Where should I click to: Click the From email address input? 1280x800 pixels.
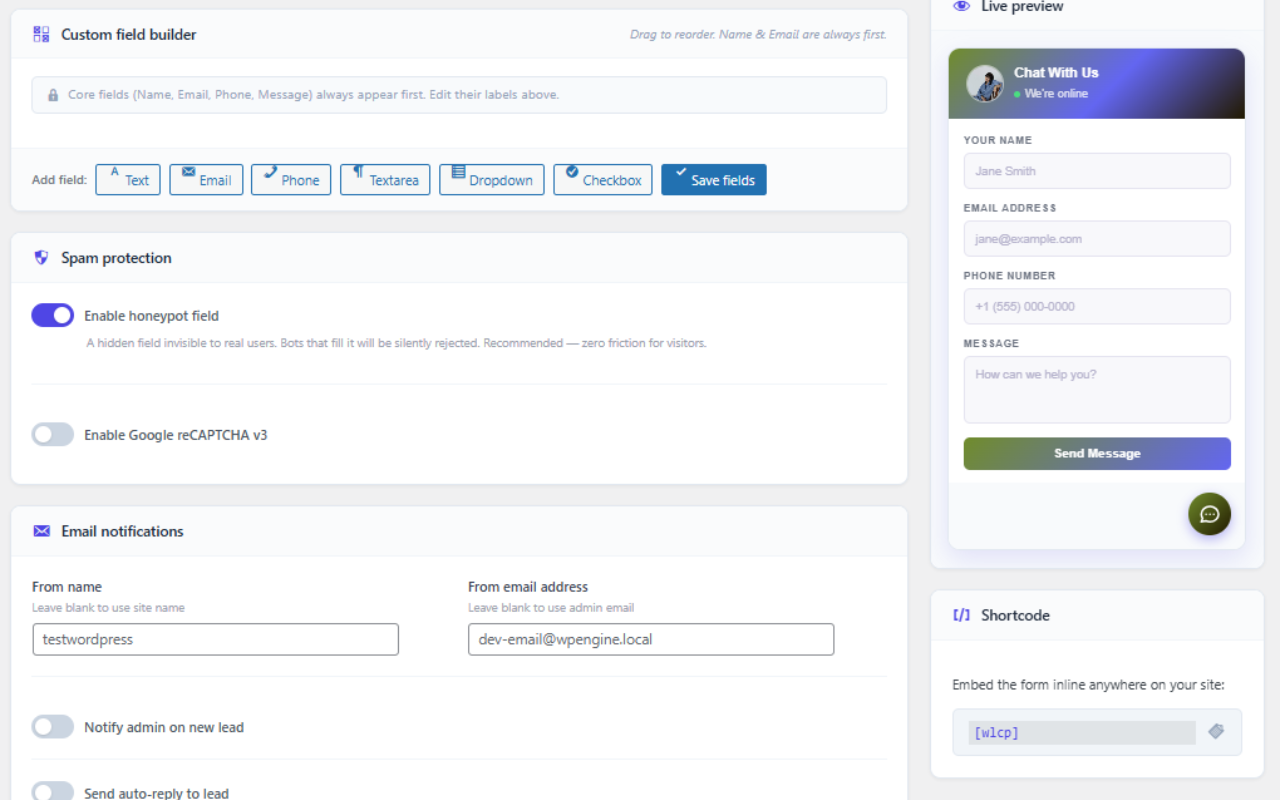[651, 639]
